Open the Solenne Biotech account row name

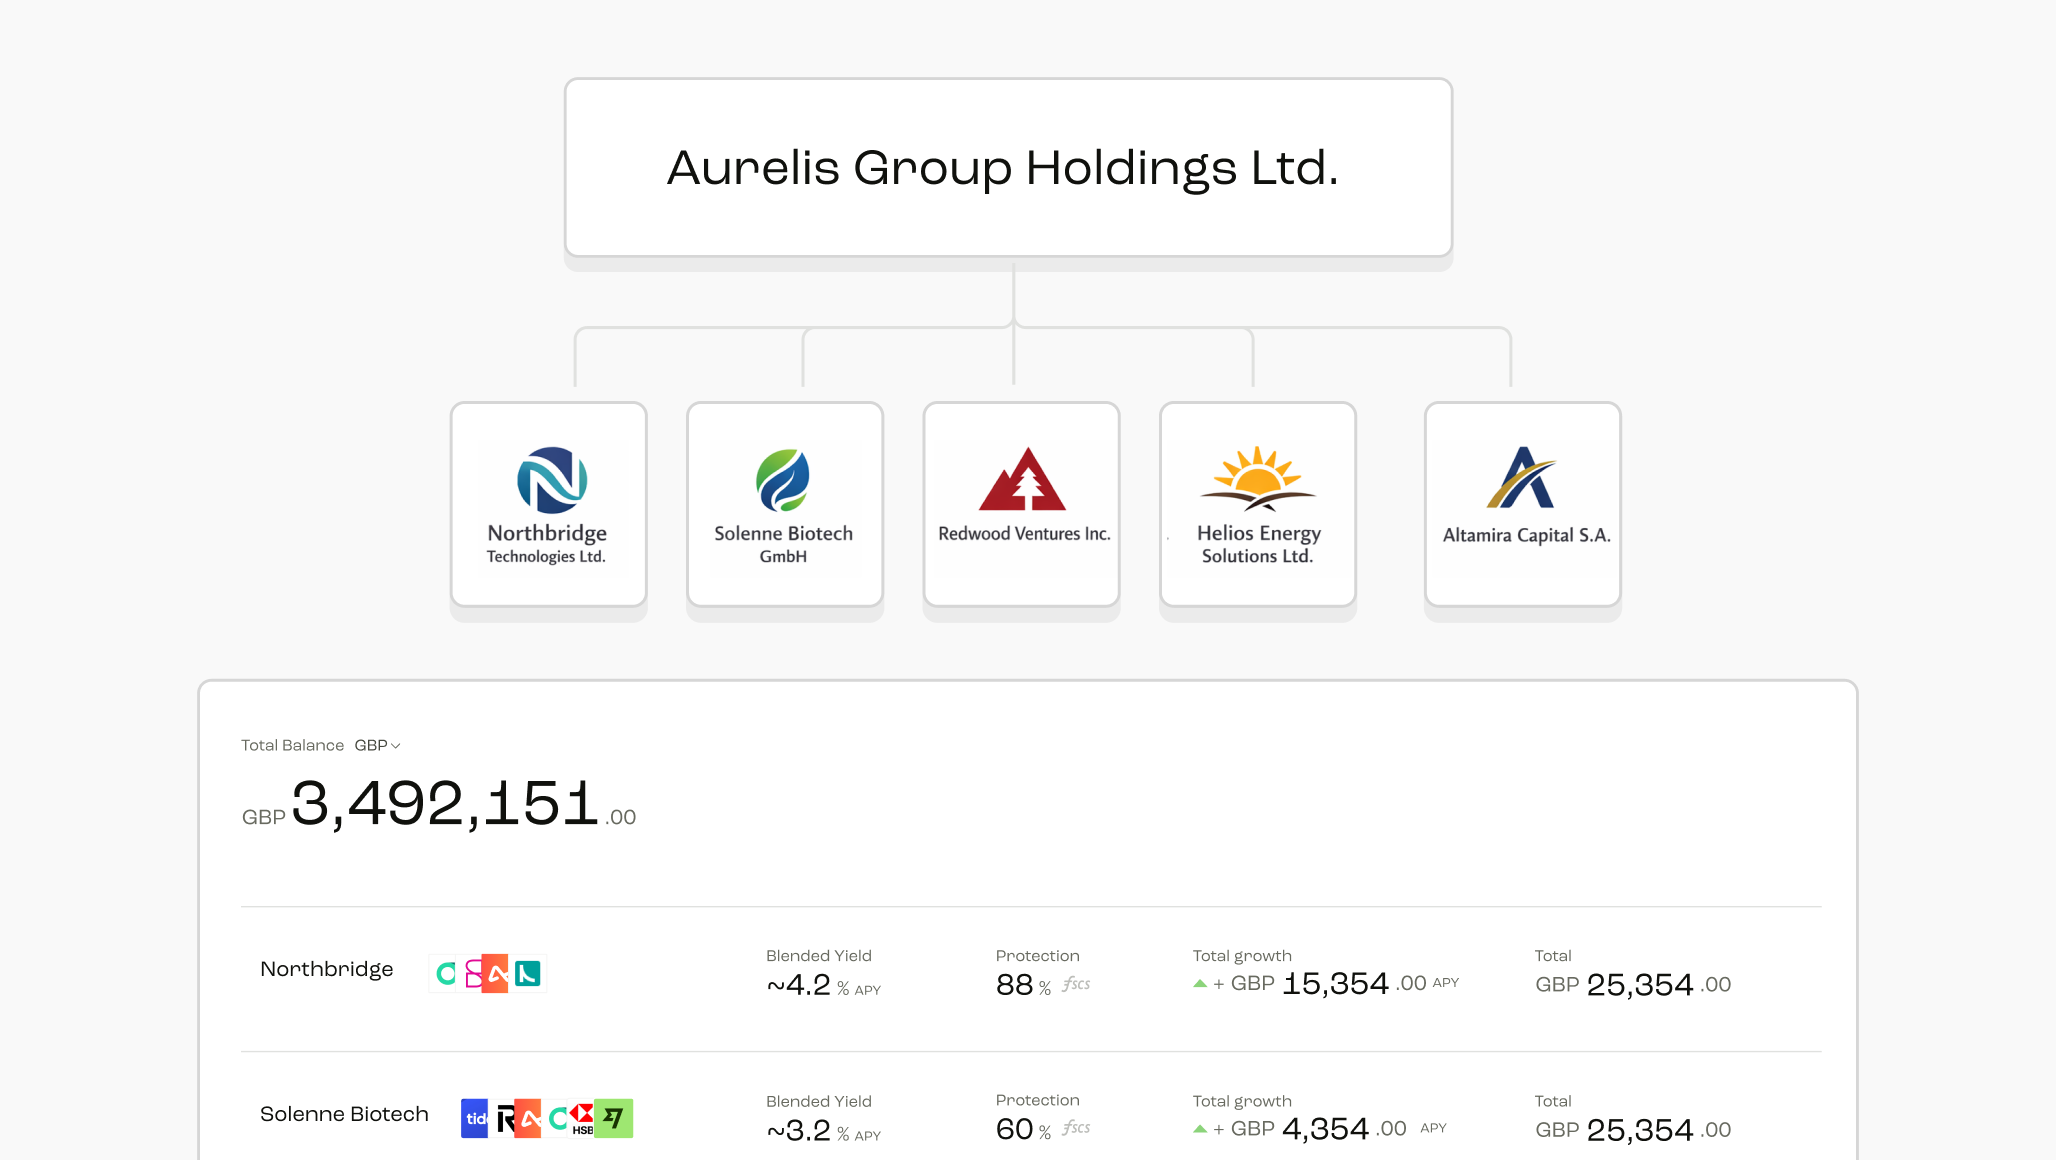pos(344,1114)
